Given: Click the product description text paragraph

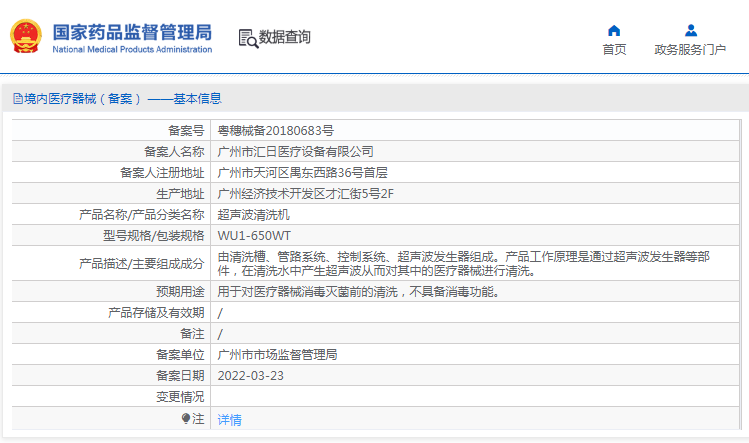Looking at the screenshot, I should (x=463, y=264).
